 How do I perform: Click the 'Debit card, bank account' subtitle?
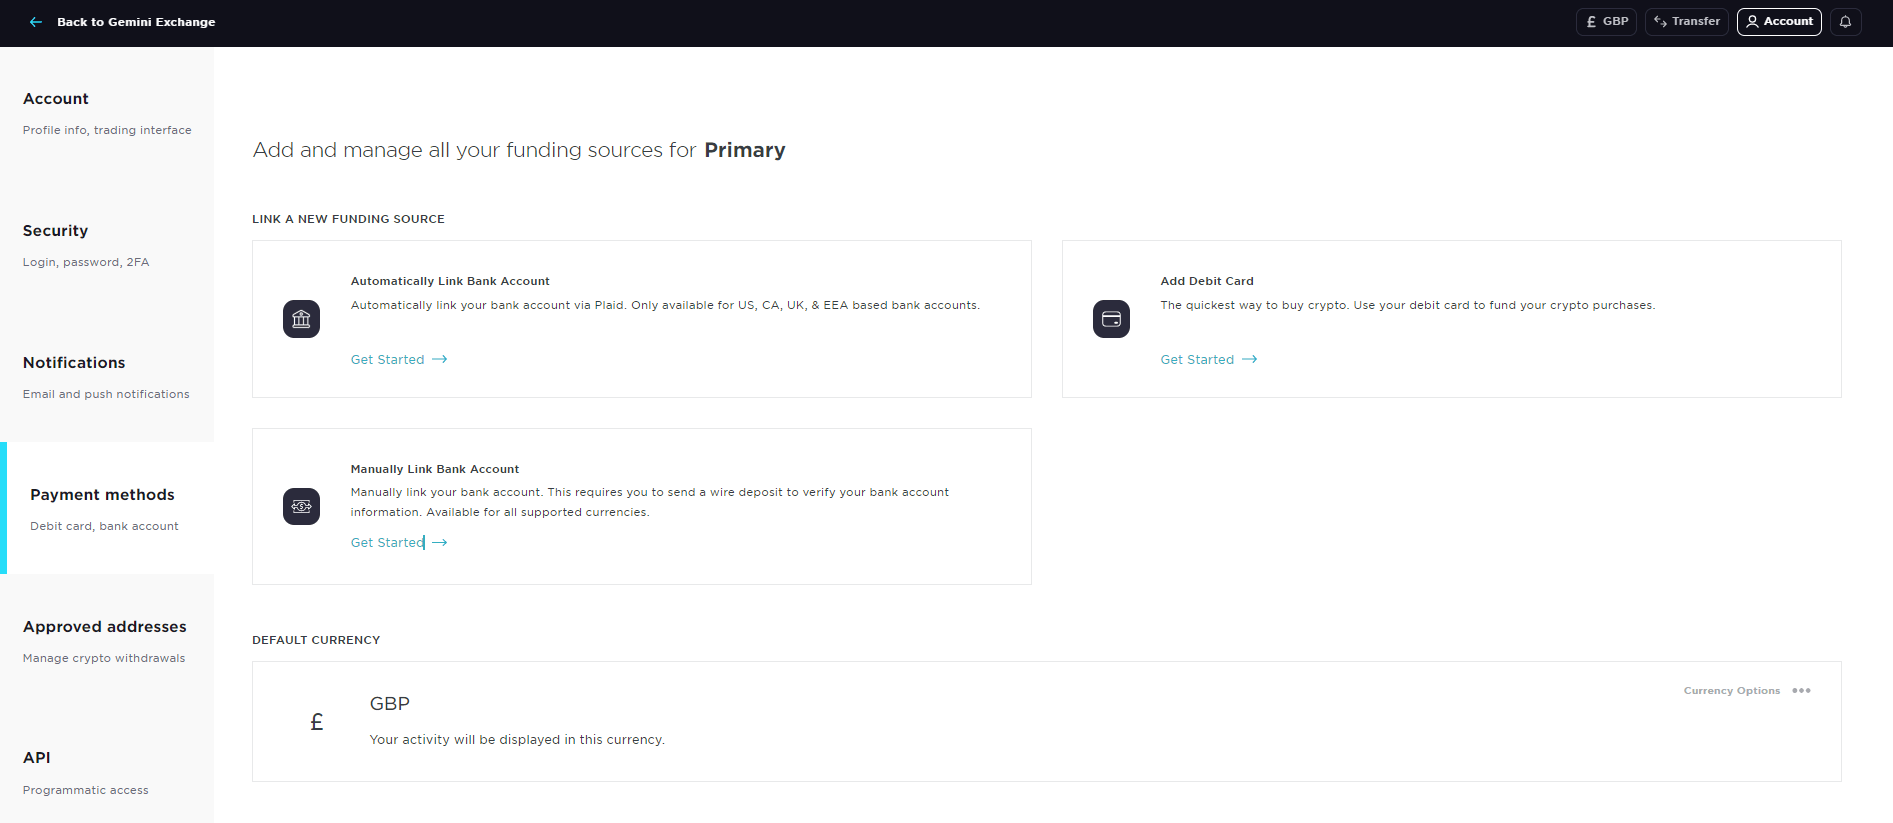tap(104, 526)
